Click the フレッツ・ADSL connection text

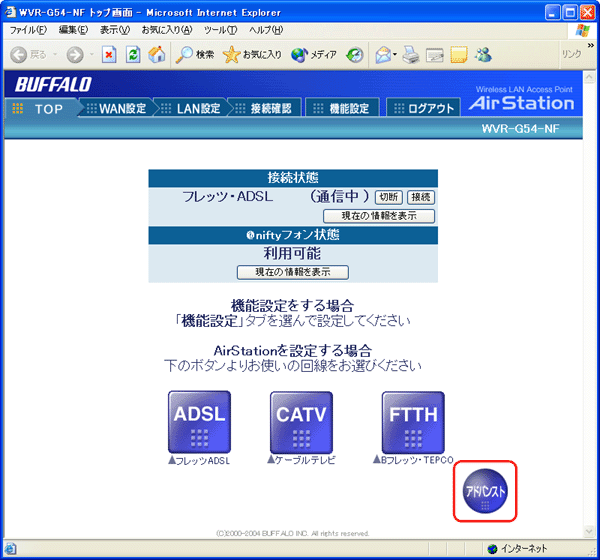click(x=228, y=197)
